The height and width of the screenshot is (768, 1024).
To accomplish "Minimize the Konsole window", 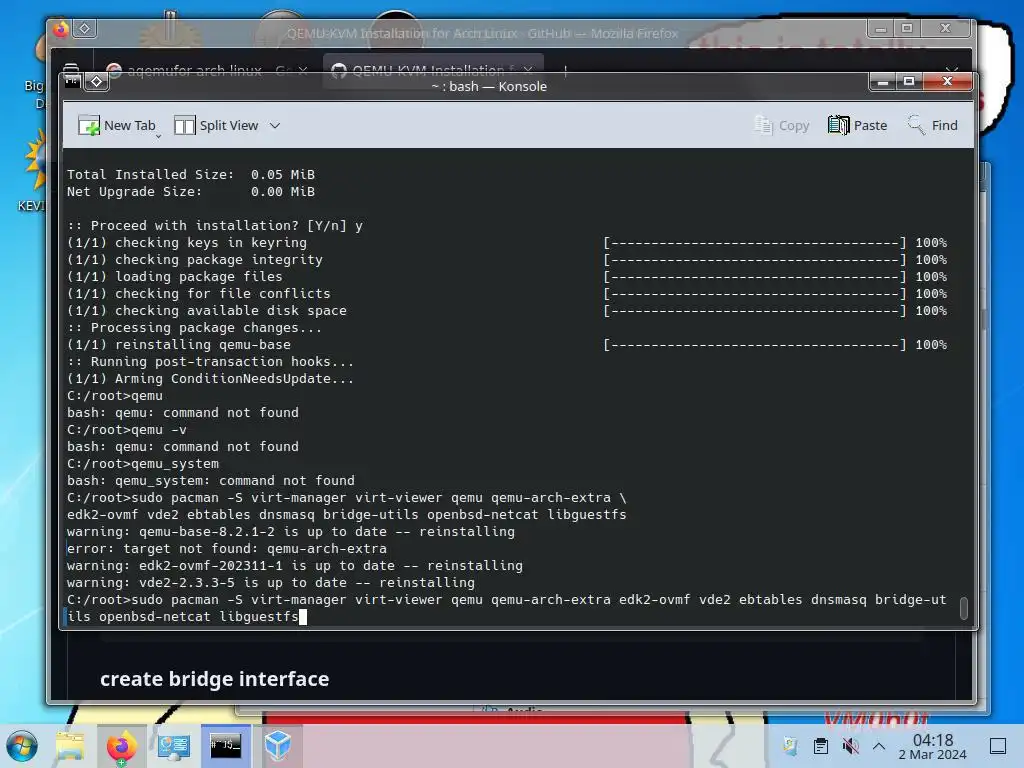I will pyautogui.click(x=884, y=82).
